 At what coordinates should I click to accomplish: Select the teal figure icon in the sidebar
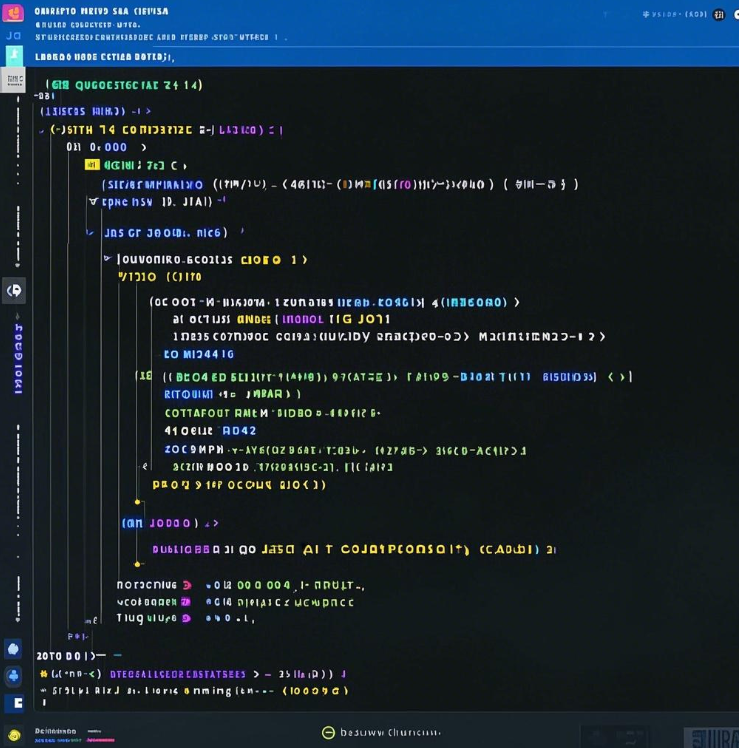pyautogui.click(x=14, y=56)
